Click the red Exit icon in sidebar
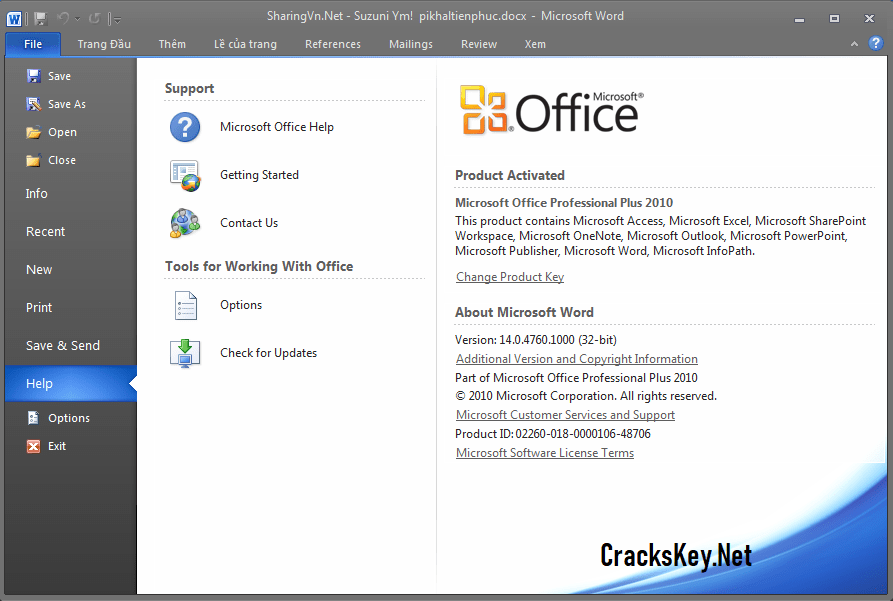Viewport: 893px width, 601px height. [34, 446]
